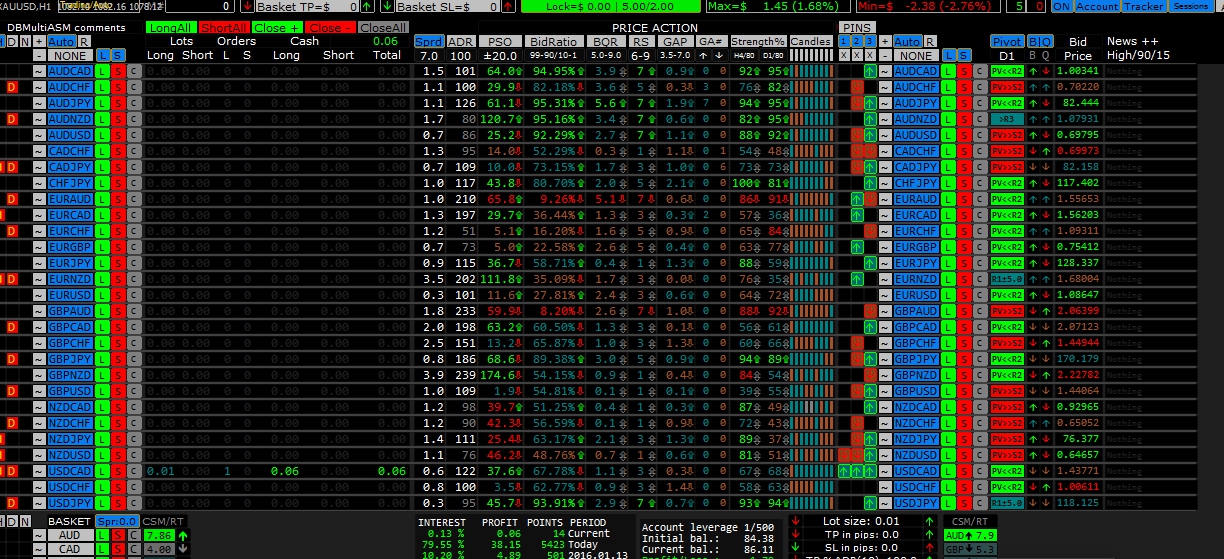Toggle PINS button 3
Viewport: 1224px width, 559px height.
869,41
